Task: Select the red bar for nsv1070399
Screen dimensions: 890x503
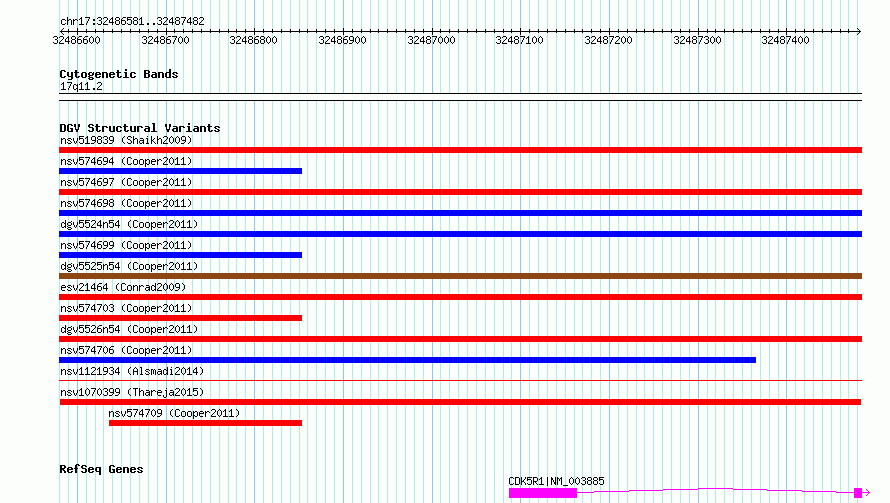Action: pos(460,402)
